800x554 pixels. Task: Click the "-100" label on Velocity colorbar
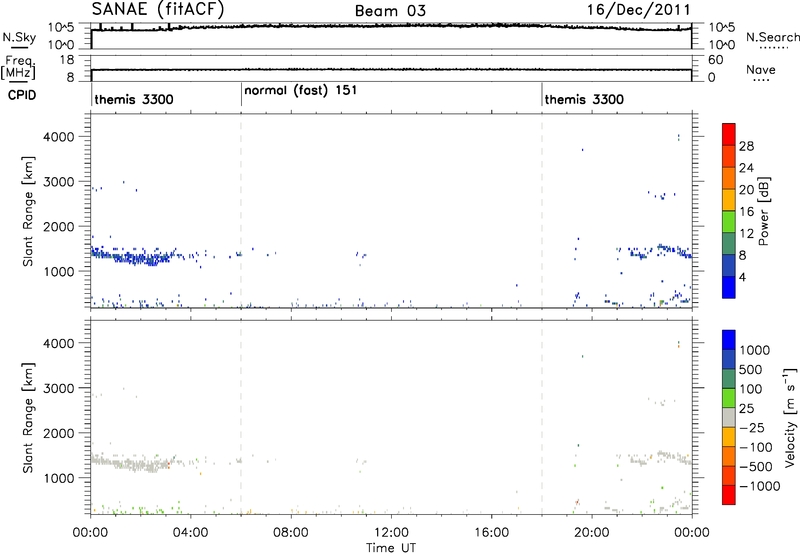pyautogui.click(x=755, y=447)
